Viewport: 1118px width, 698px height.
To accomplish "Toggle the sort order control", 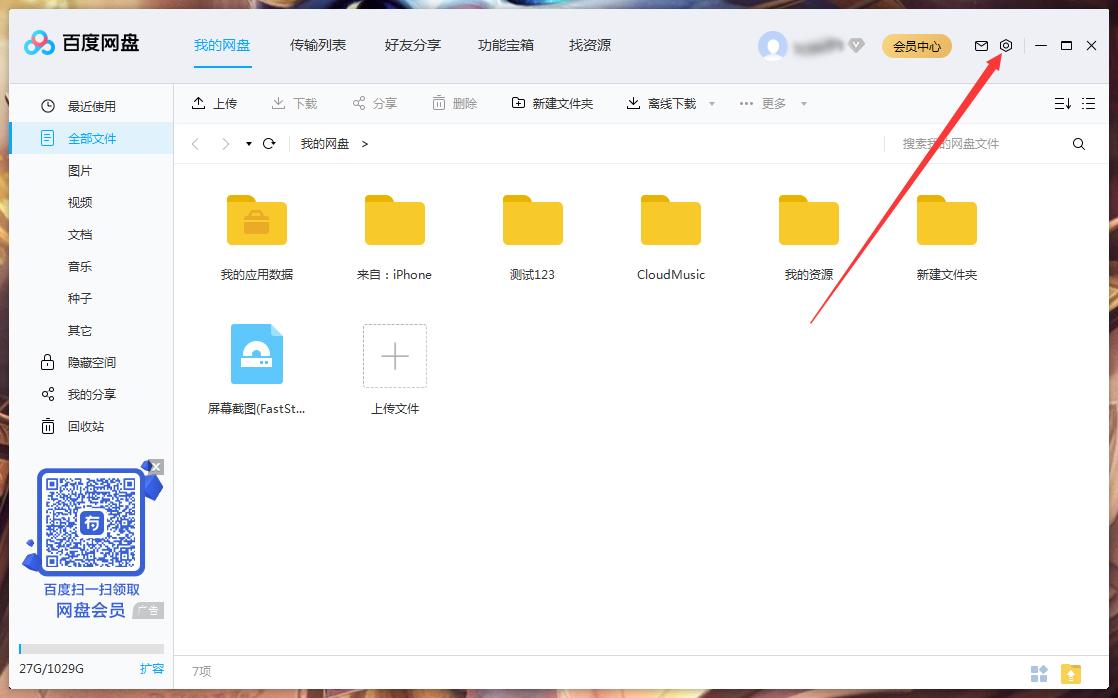I will [1062, 102].
